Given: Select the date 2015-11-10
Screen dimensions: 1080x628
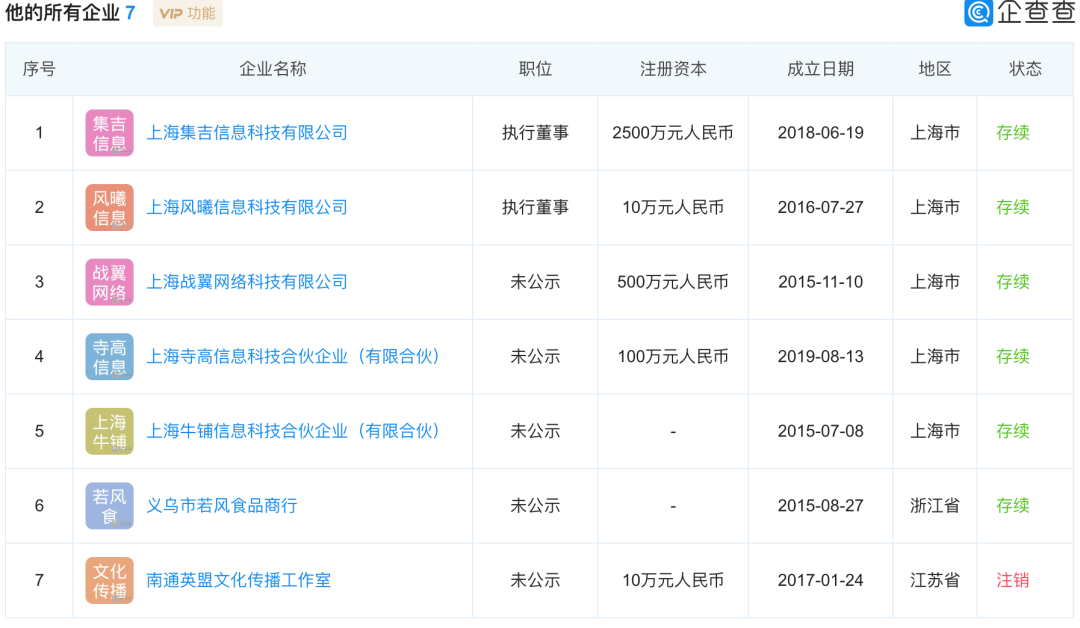Looking at the screenshot, I should (x=820, y=282).
